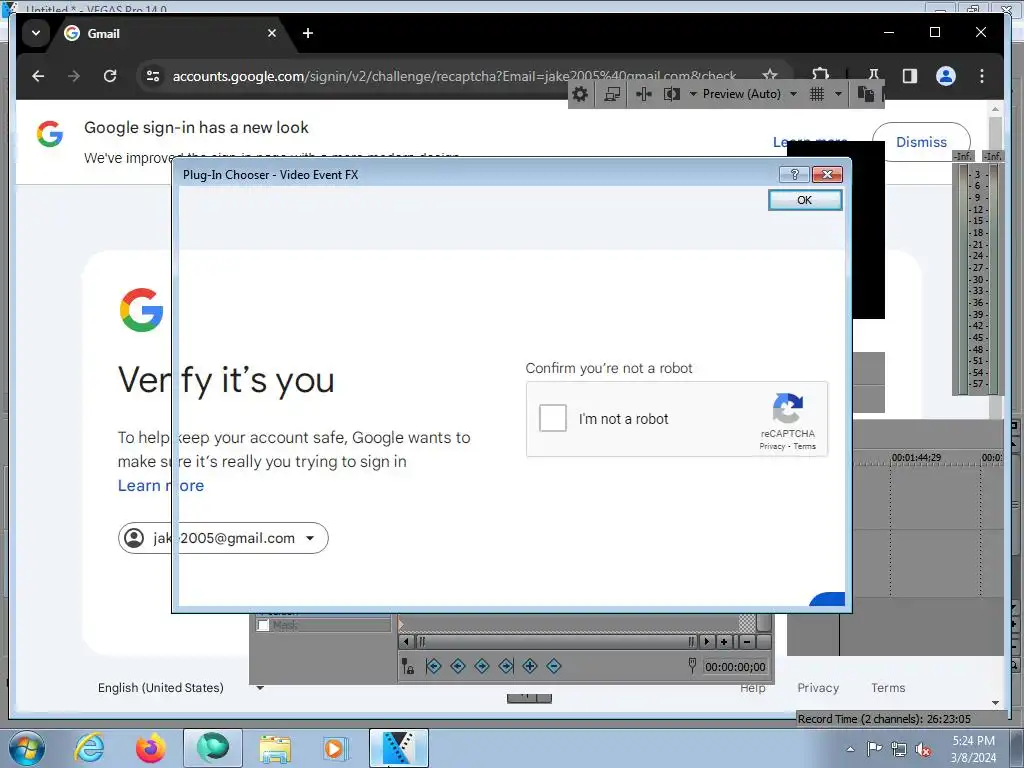This screenshot has width=1024, height=768.
Task: Open Chrome three-dot menu
Action: (x=982, y=76)
